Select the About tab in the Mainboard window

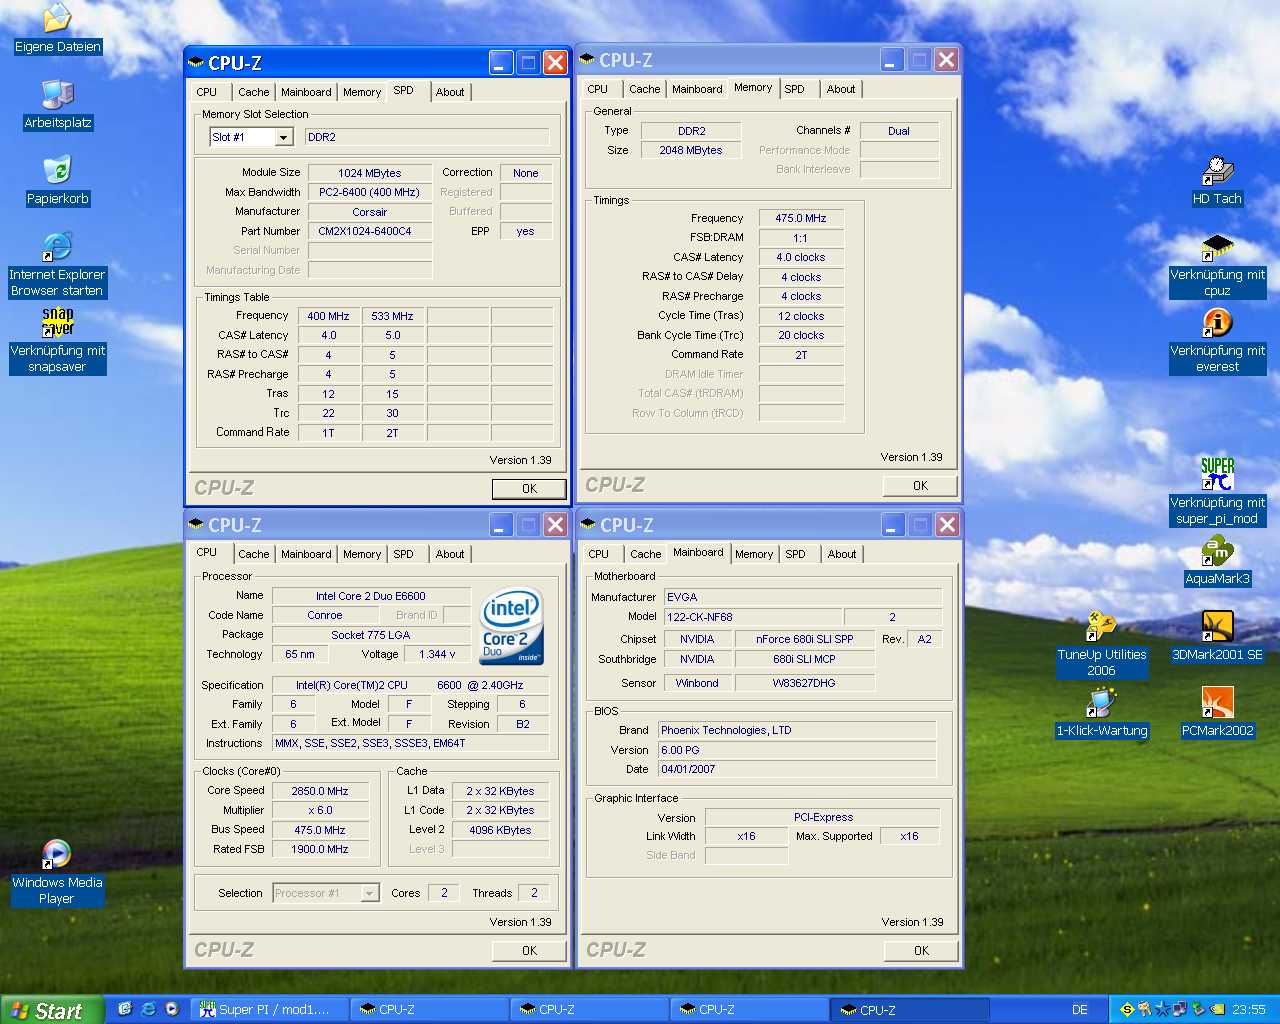(841, 554)
